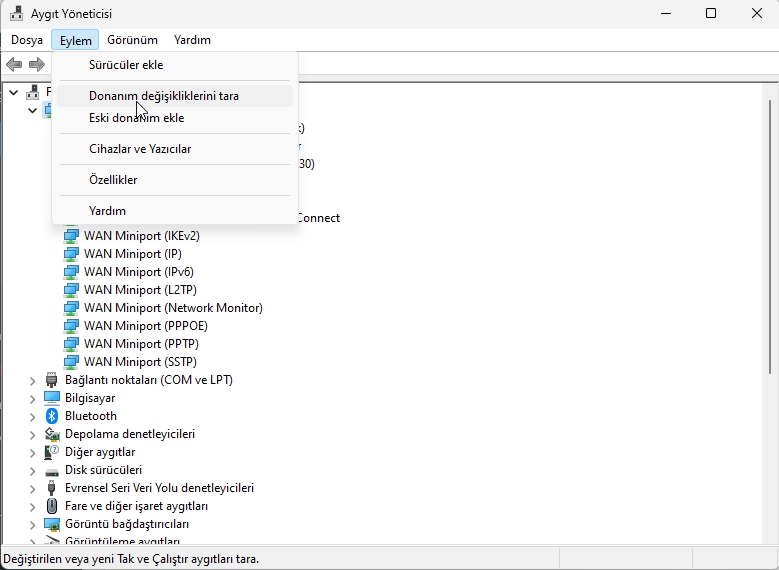Expand the Disk sürücüleri category
The width and height of the screenshot is (779, 570).
32,471
